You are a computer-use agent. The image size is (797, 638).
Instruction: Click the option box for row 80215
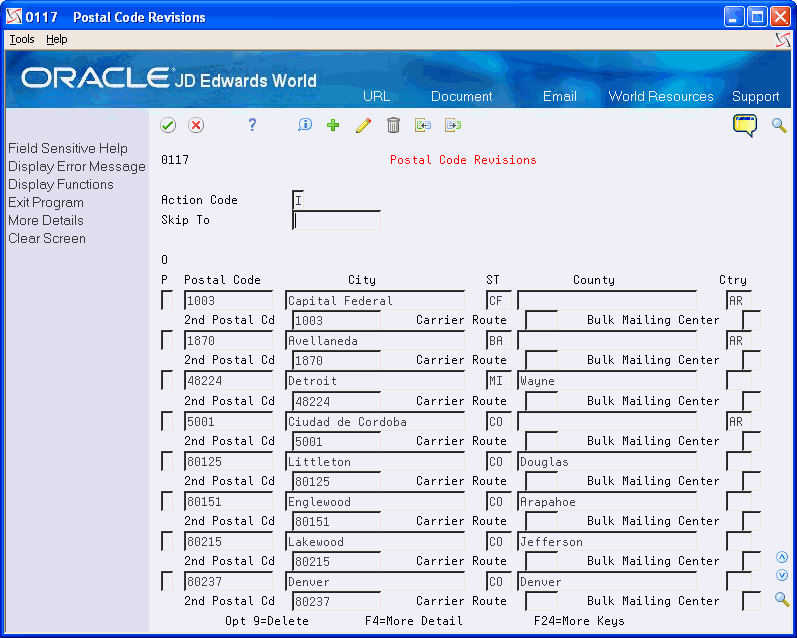[167, 541]
